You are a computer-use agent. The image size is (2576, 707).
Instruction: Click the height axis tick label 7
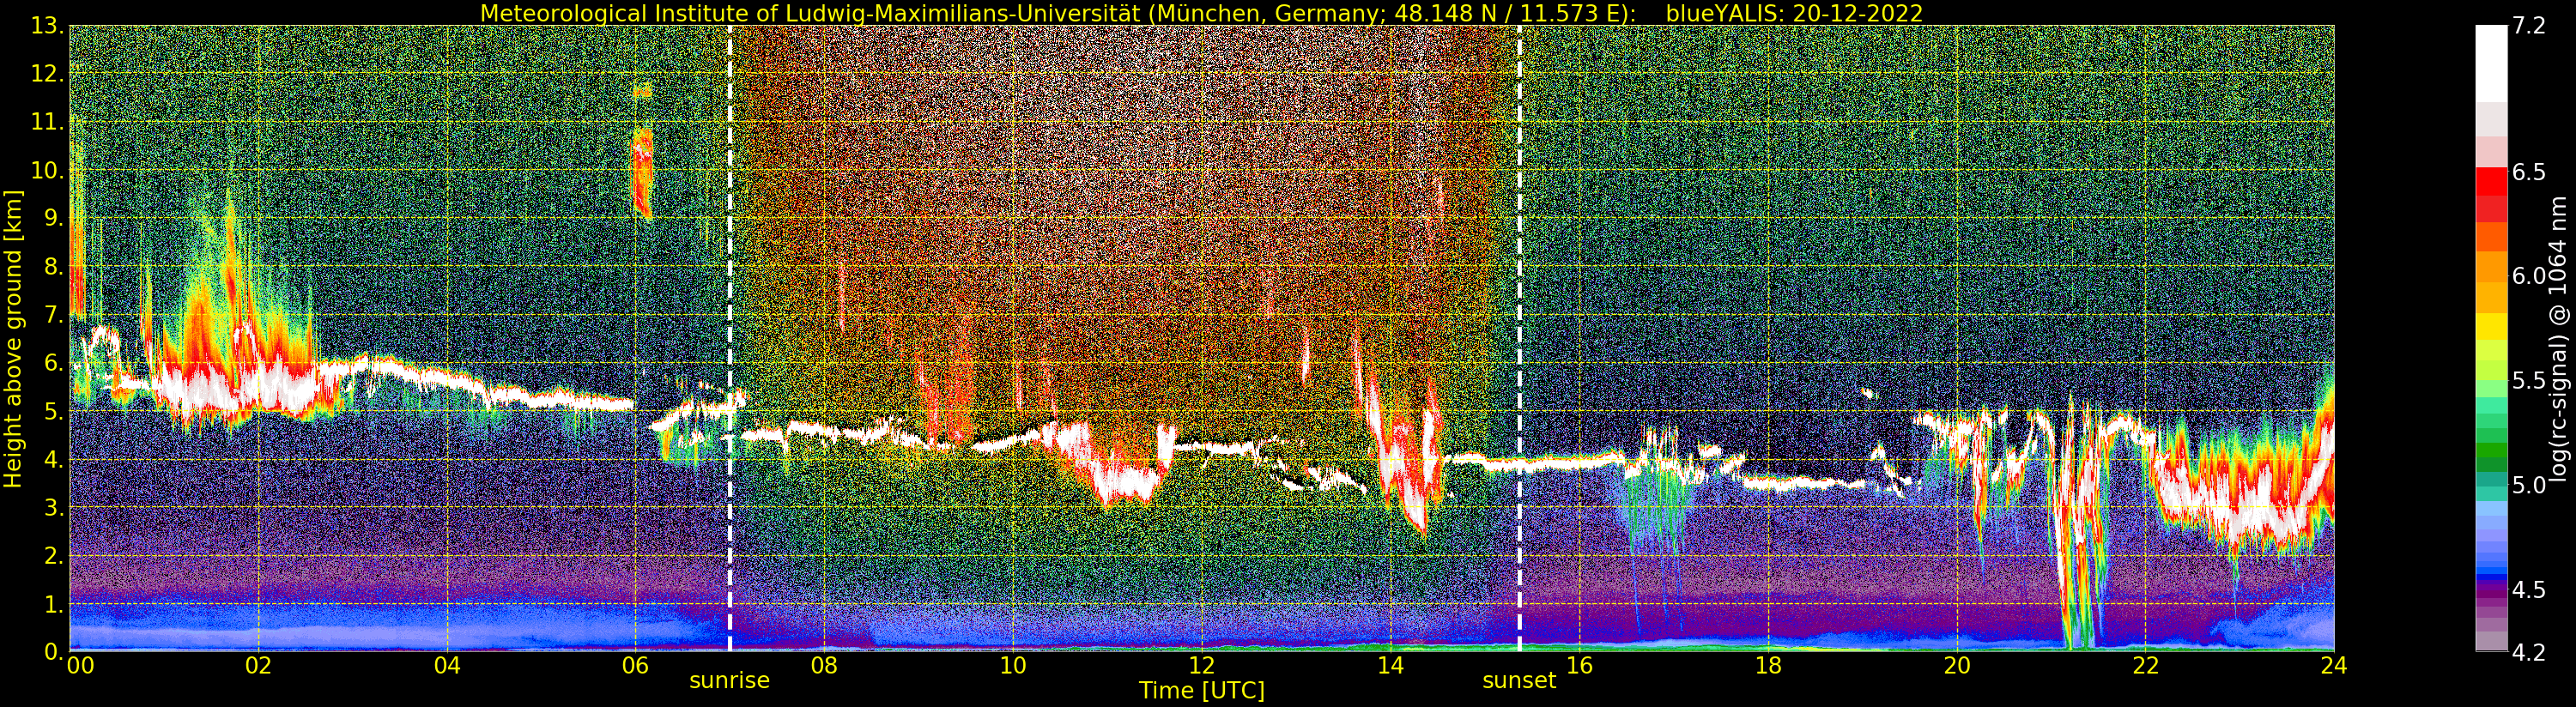point(54,315)
